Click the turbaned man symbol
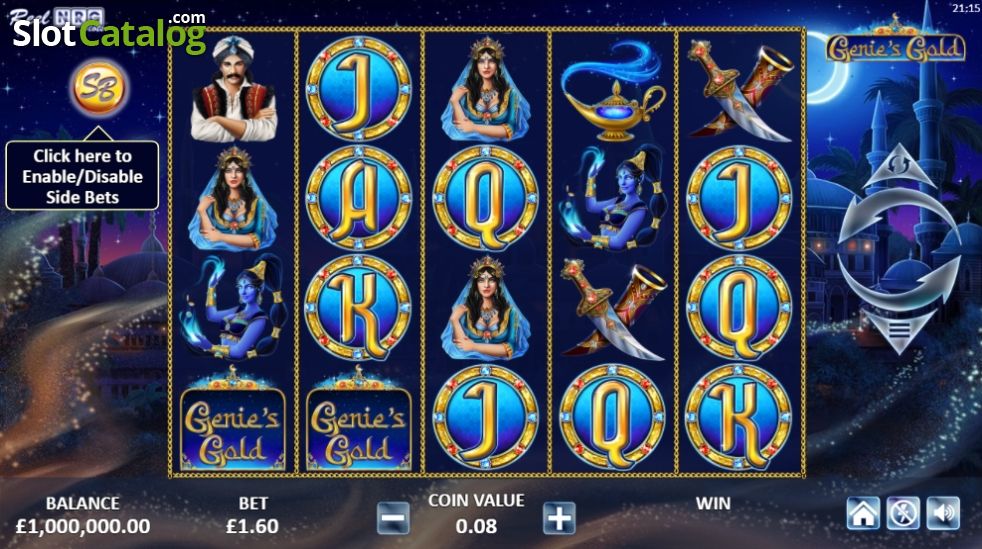This screenshot has height=549, width=982. pos(234,89)
